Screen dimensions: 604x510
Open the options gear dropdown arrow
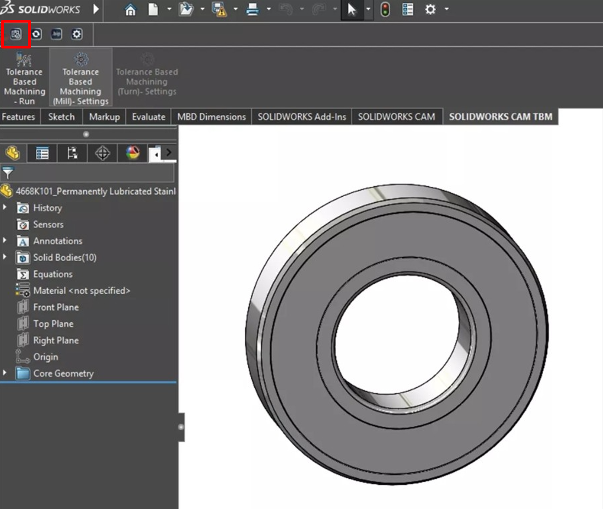coord(446,10)
